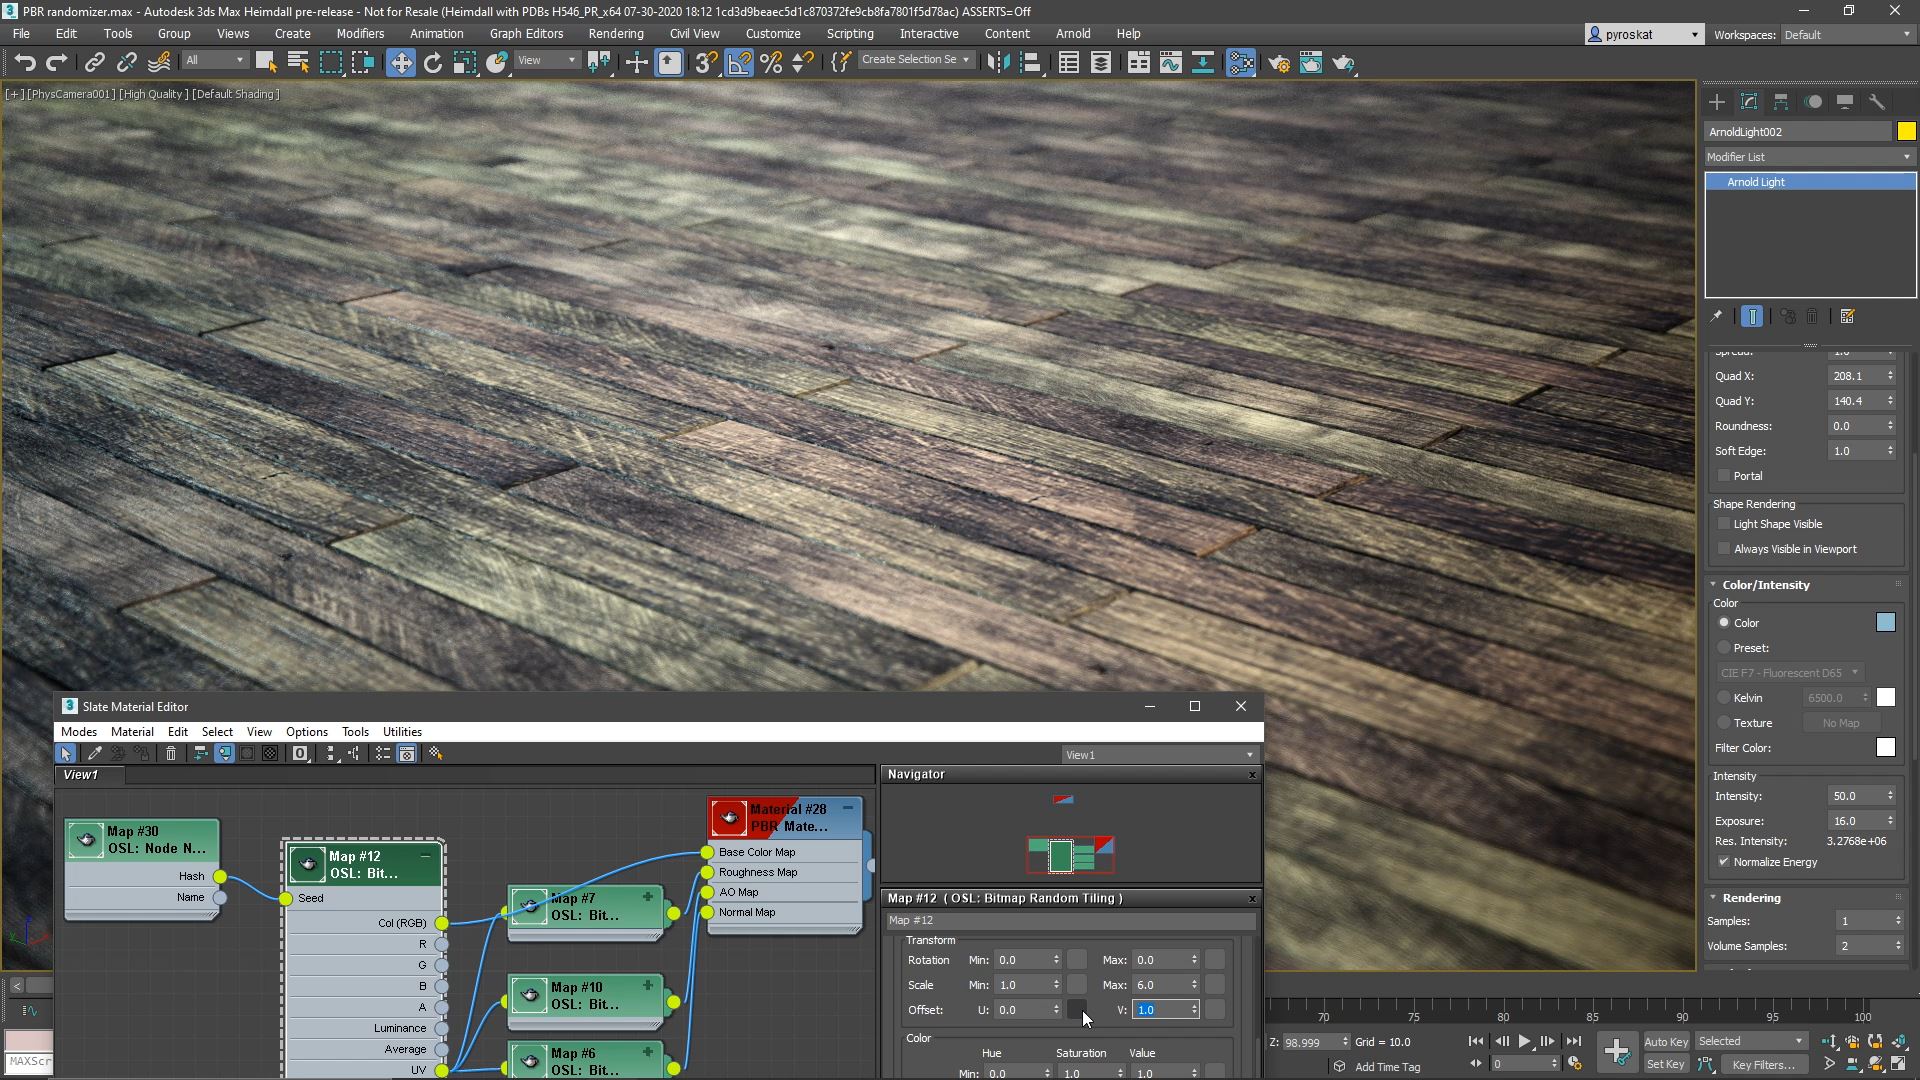Click the Color swatch for Arnold Light
1920x1080 pixels.
click(1886, 622)
